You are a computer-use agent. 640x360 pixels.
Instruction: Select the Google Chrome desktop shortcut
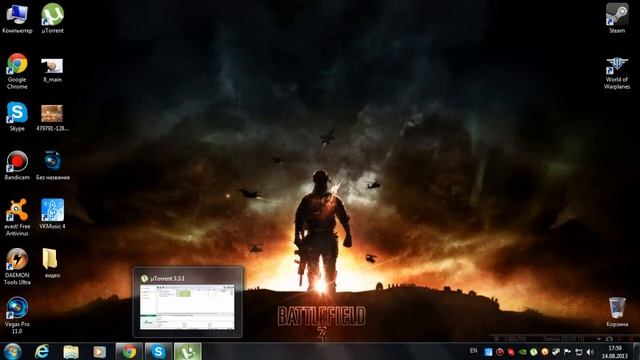click(17, 71)
